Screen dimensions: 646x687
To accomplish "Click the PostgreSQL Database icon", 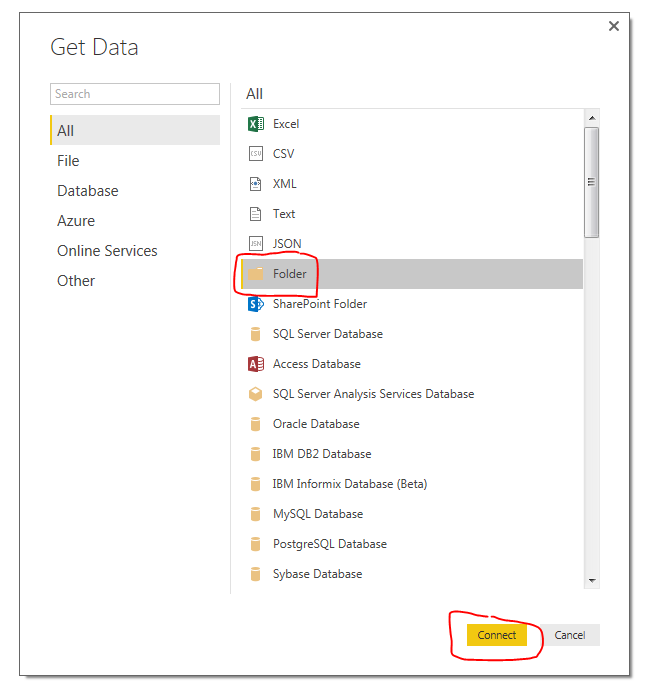I will click(256, 544).
